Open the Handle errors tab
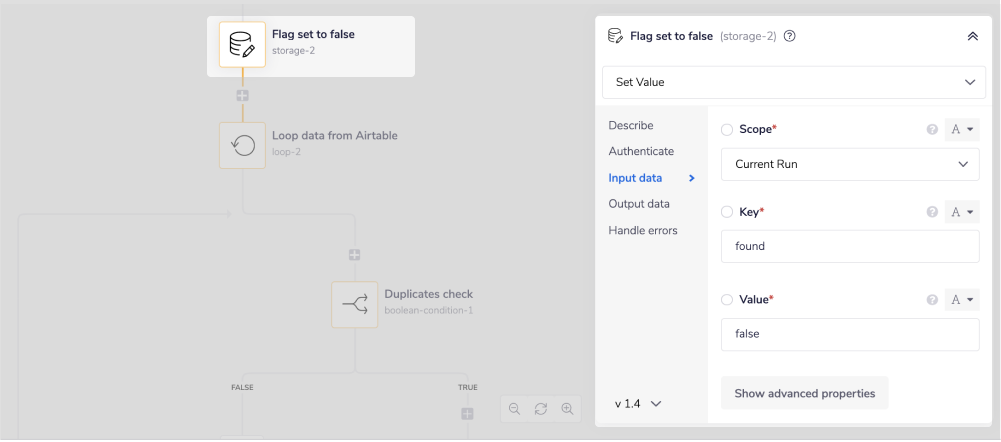The width and height of the screenshot is (1001, 442). point(643,230)
